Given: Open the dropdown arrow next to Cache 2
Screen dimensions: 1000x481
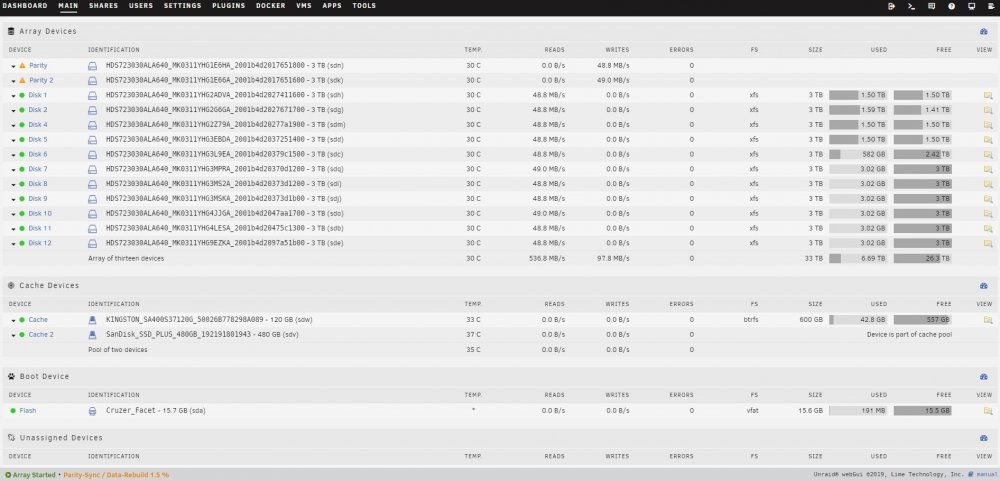Looking at the screenshot, I should point(13,335).
